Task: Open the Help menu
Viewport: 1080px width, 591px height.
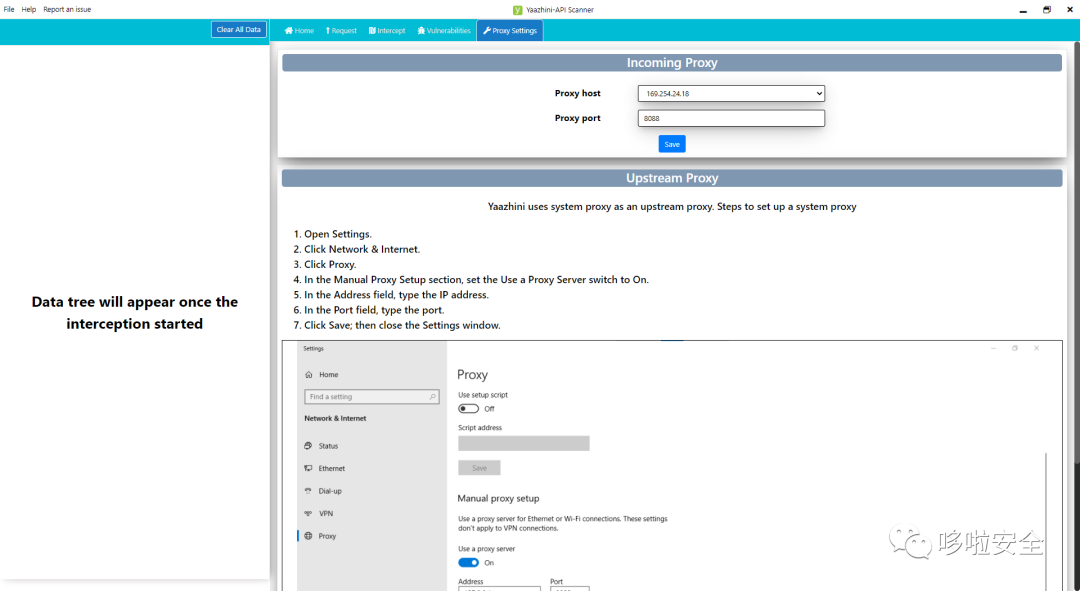Action: tap(29, 10)
